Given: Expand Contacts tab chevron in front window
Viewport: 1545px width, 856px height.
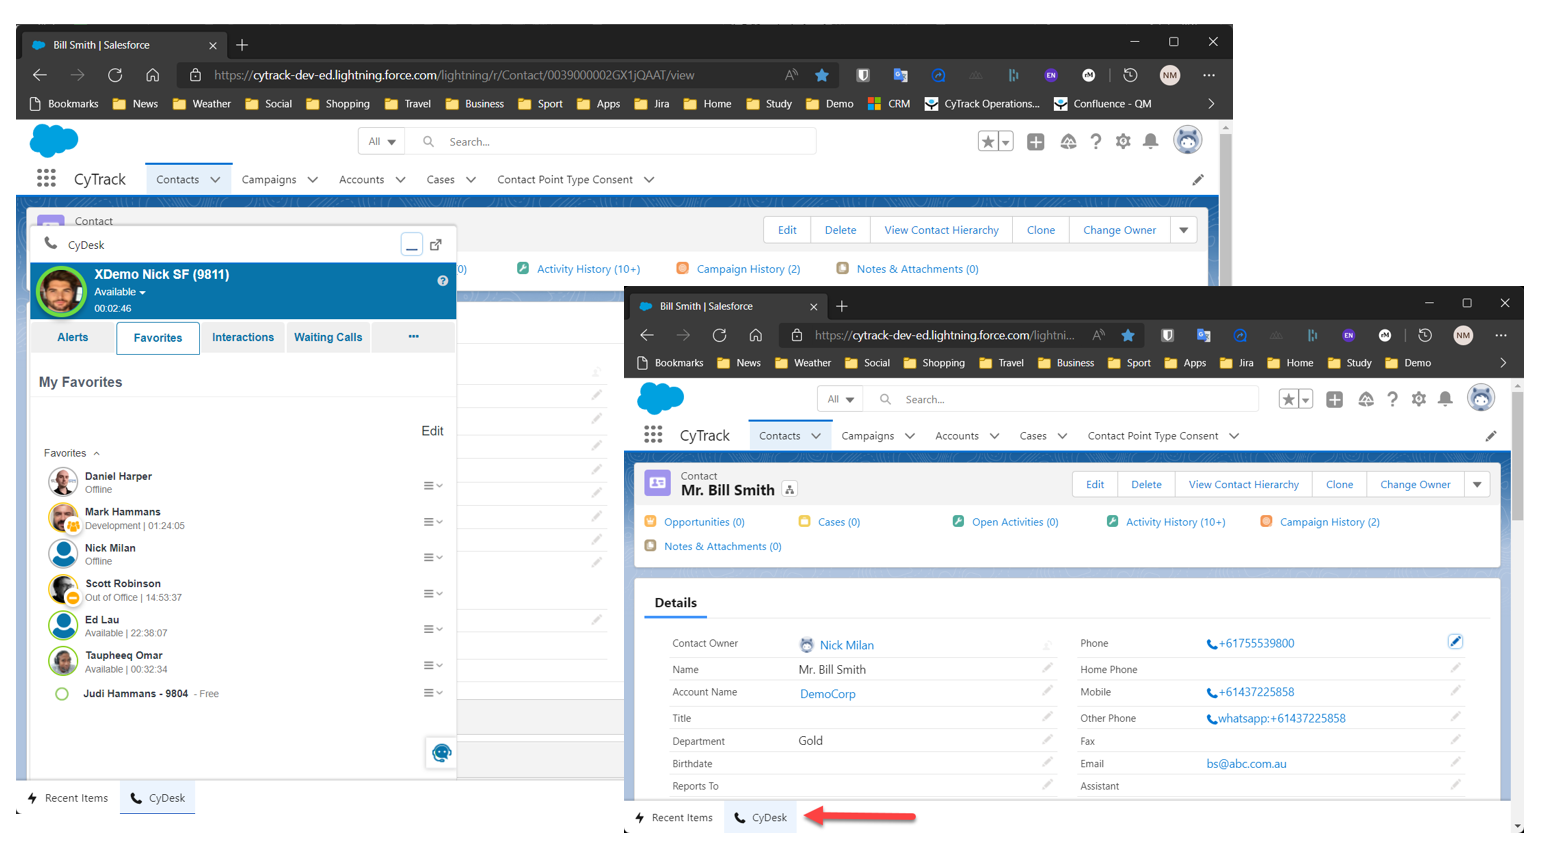Looking at the screenshot, I should (816, 436).
